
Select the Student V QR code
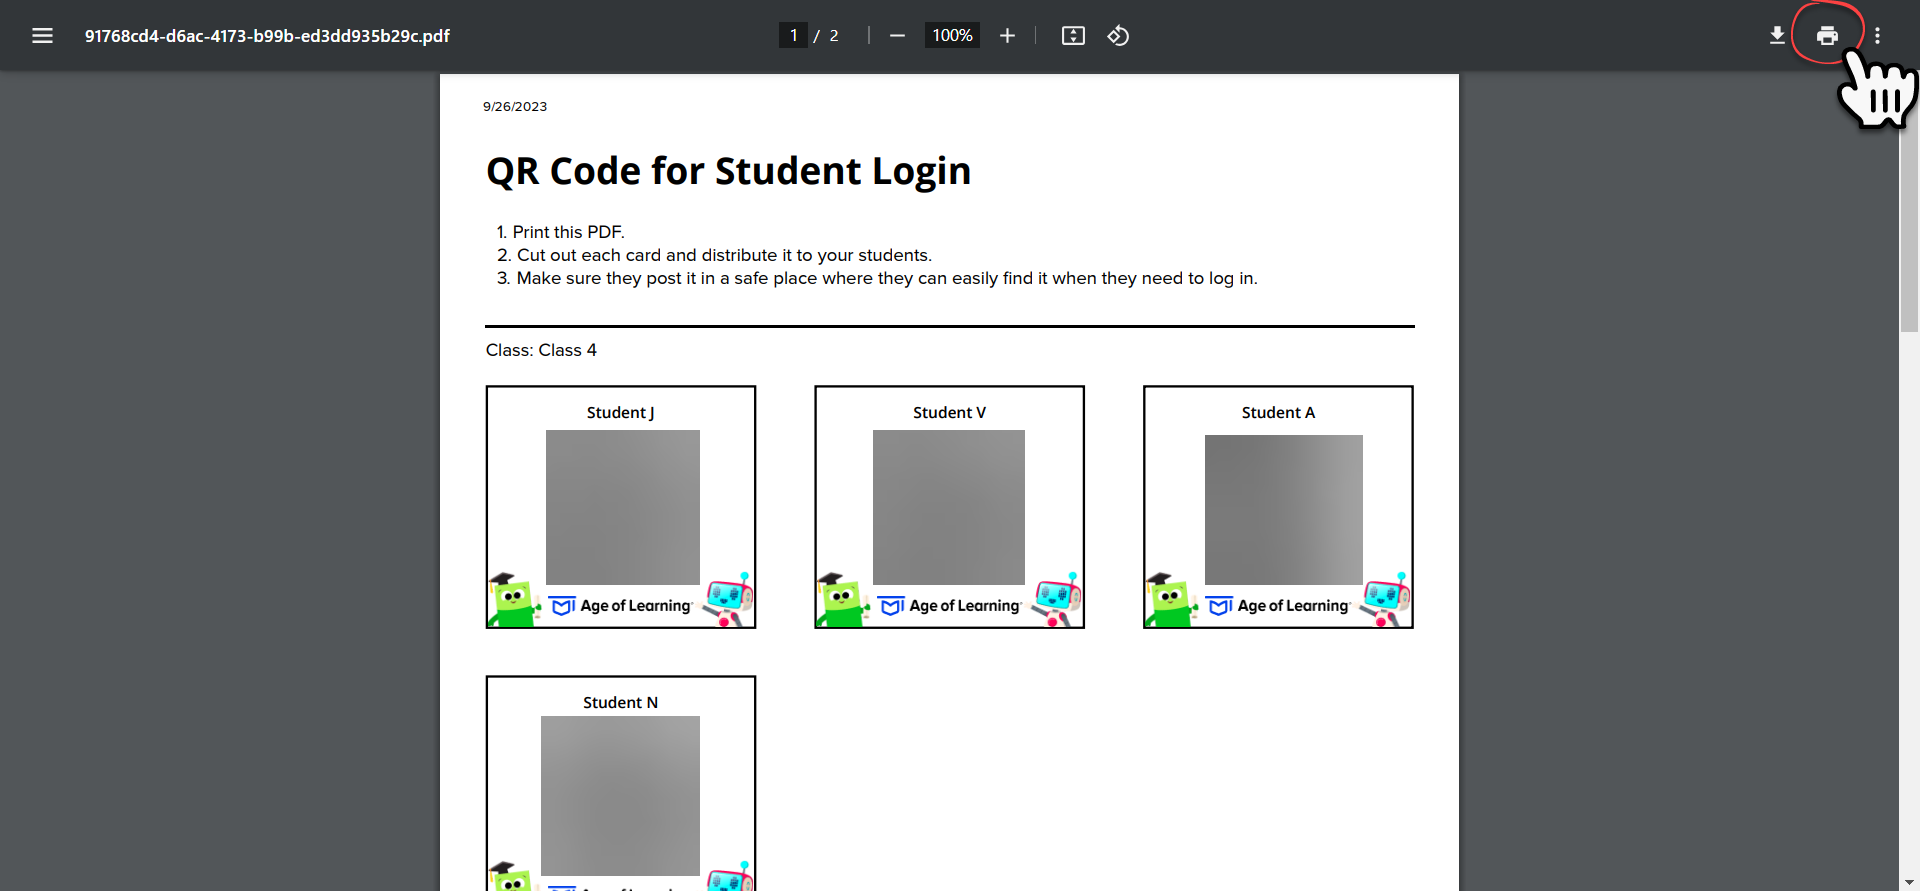coord(949,507)
